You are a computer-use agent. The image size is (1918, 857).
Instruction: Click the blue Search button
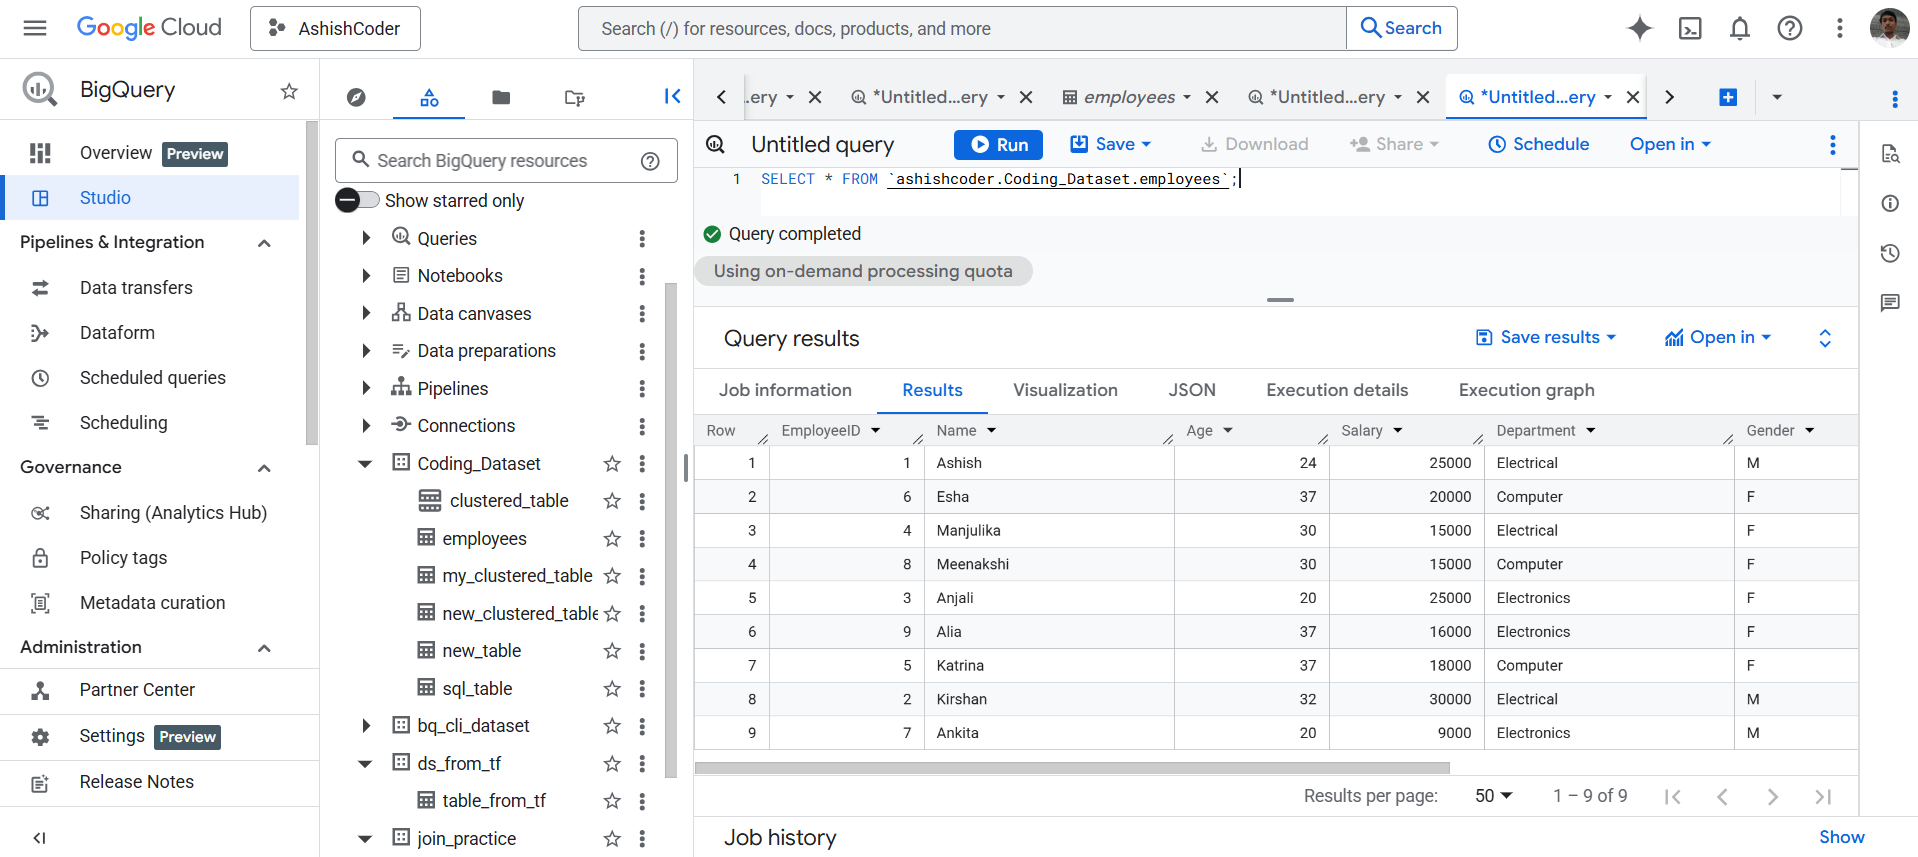(x=1402, y=28)
